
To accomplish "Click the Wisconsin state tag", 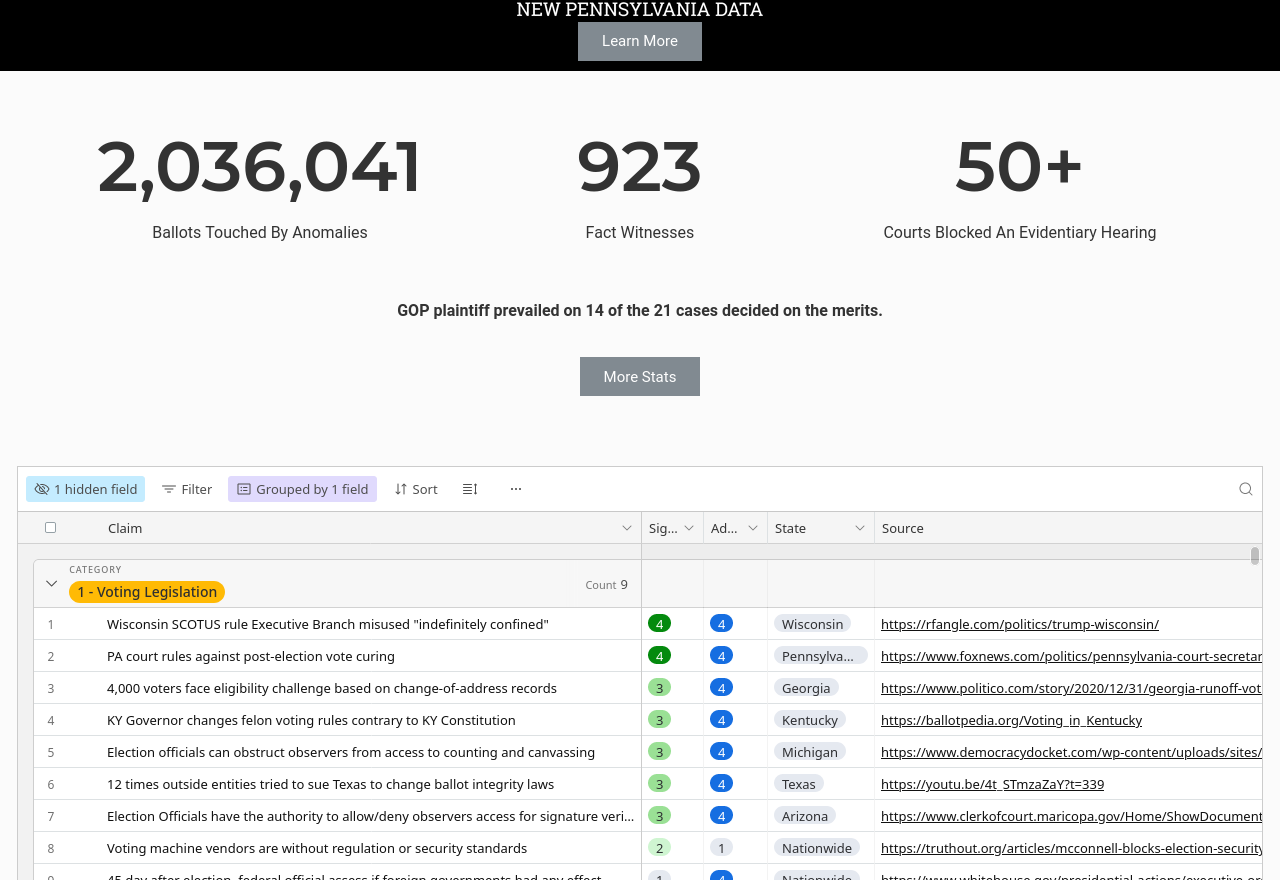I will coord(812,624).
